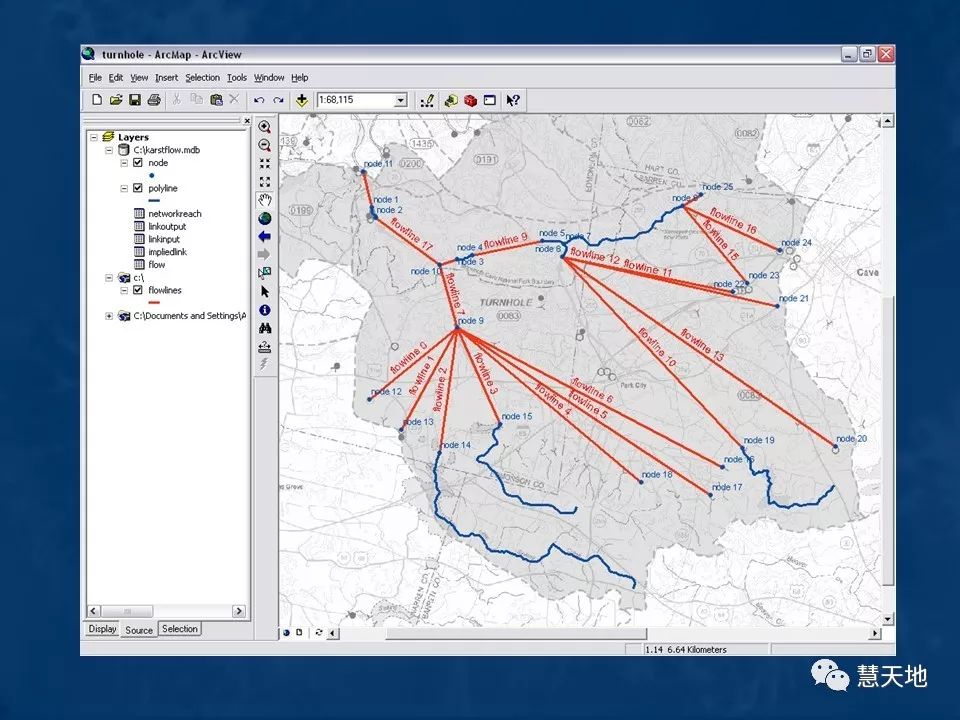The height and width of the screenshot is (720, 960).
Task: Click the Go Back extent arrow
Action: [x=265, y=236]
